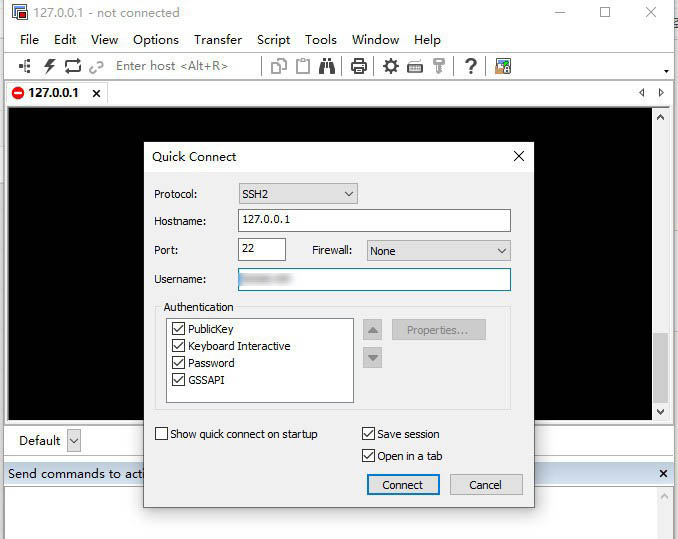Select the 127.0.0.1 session tab
The image size is (678, 539).
click(57, 93)
